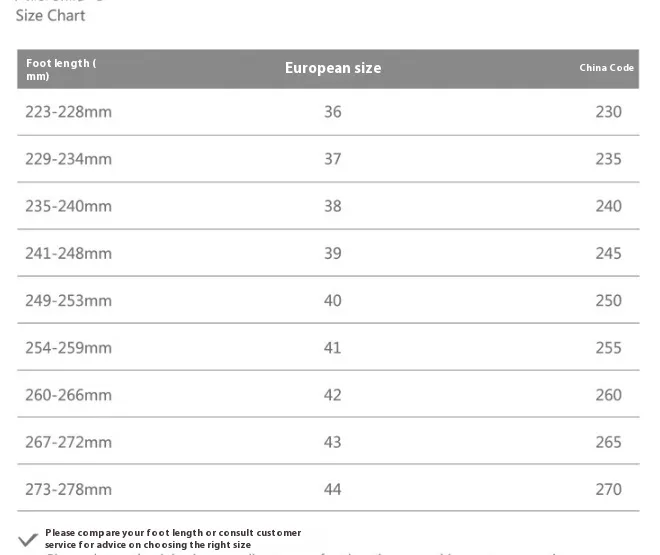Click China code 245
Screen dimensions: 660x555
click(x=608, y=253)
